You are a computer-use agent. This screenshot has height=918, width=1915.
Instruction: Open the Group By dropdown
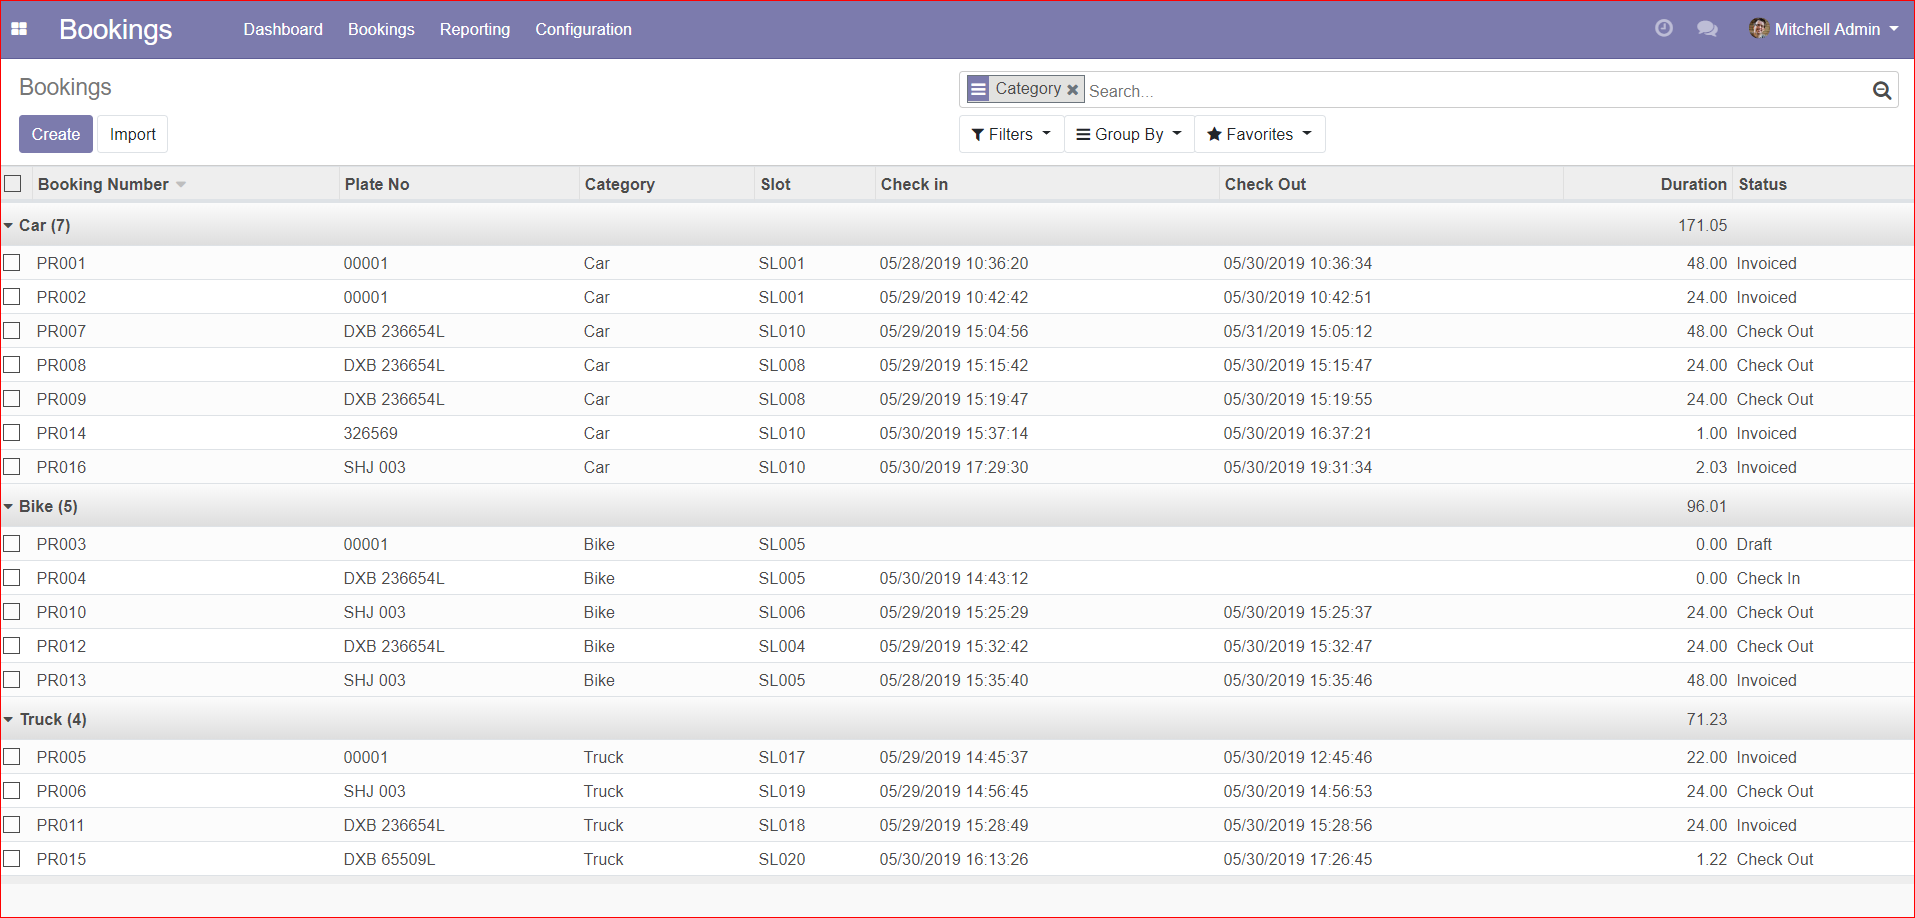[1129, 134]
